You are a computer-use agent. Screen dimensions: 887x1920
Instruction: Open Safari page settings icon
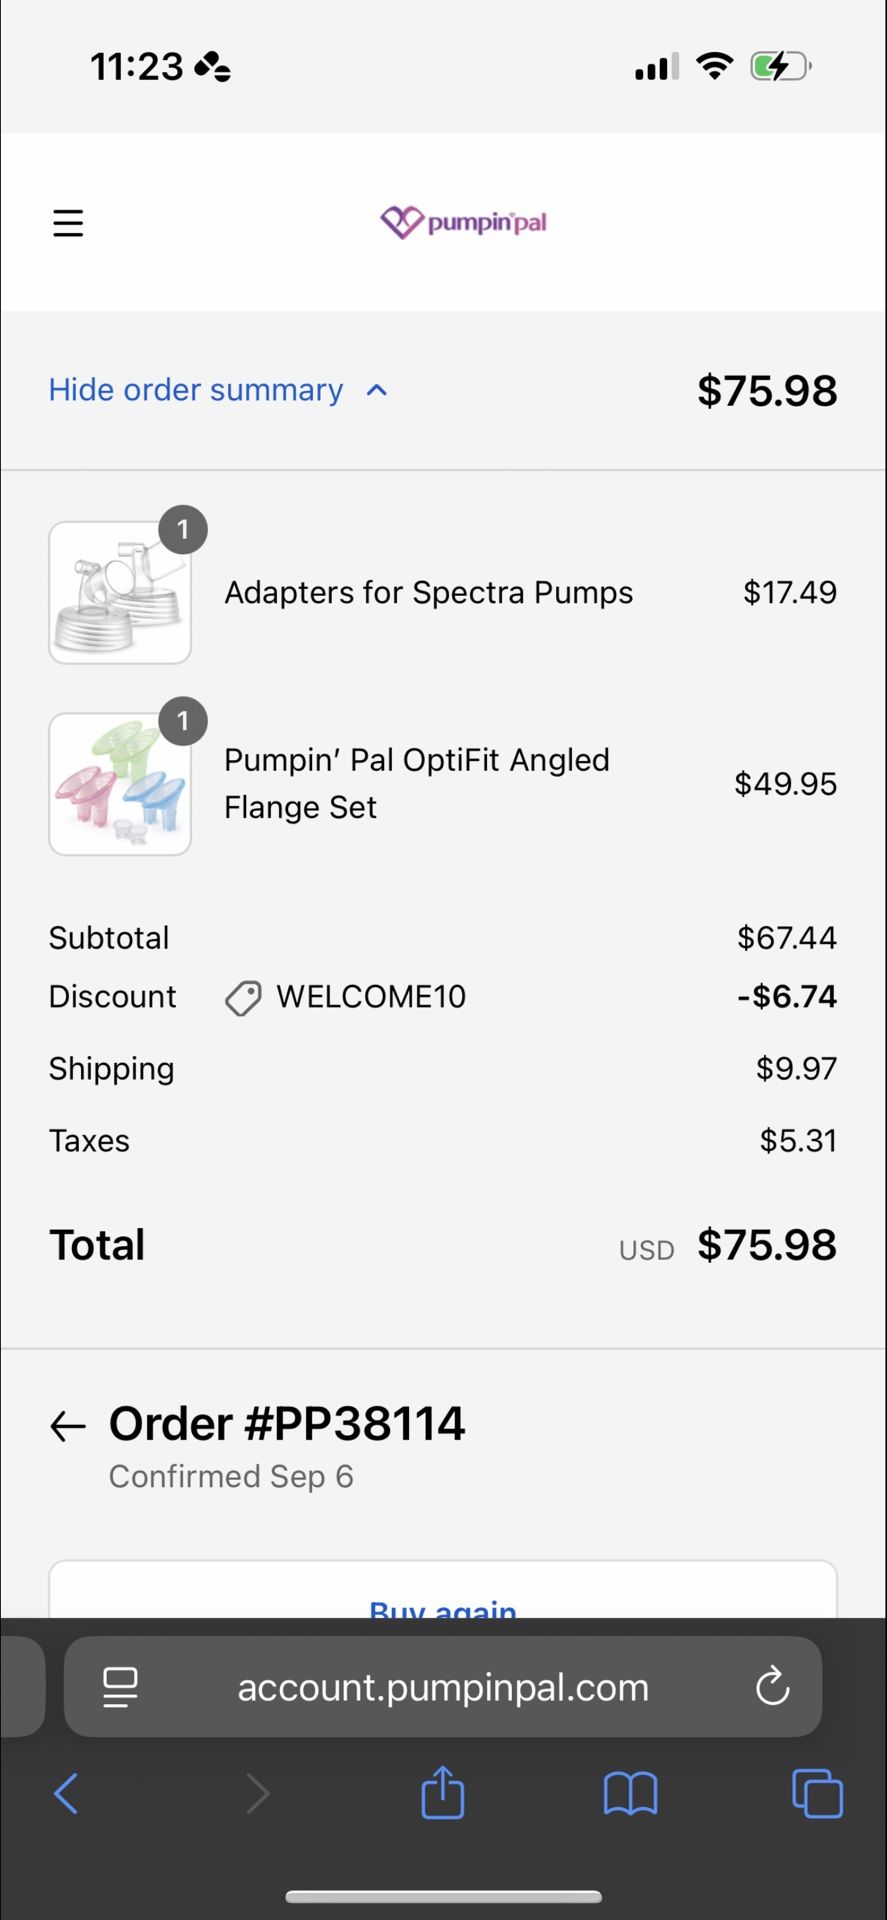[x=121, y=1687]
